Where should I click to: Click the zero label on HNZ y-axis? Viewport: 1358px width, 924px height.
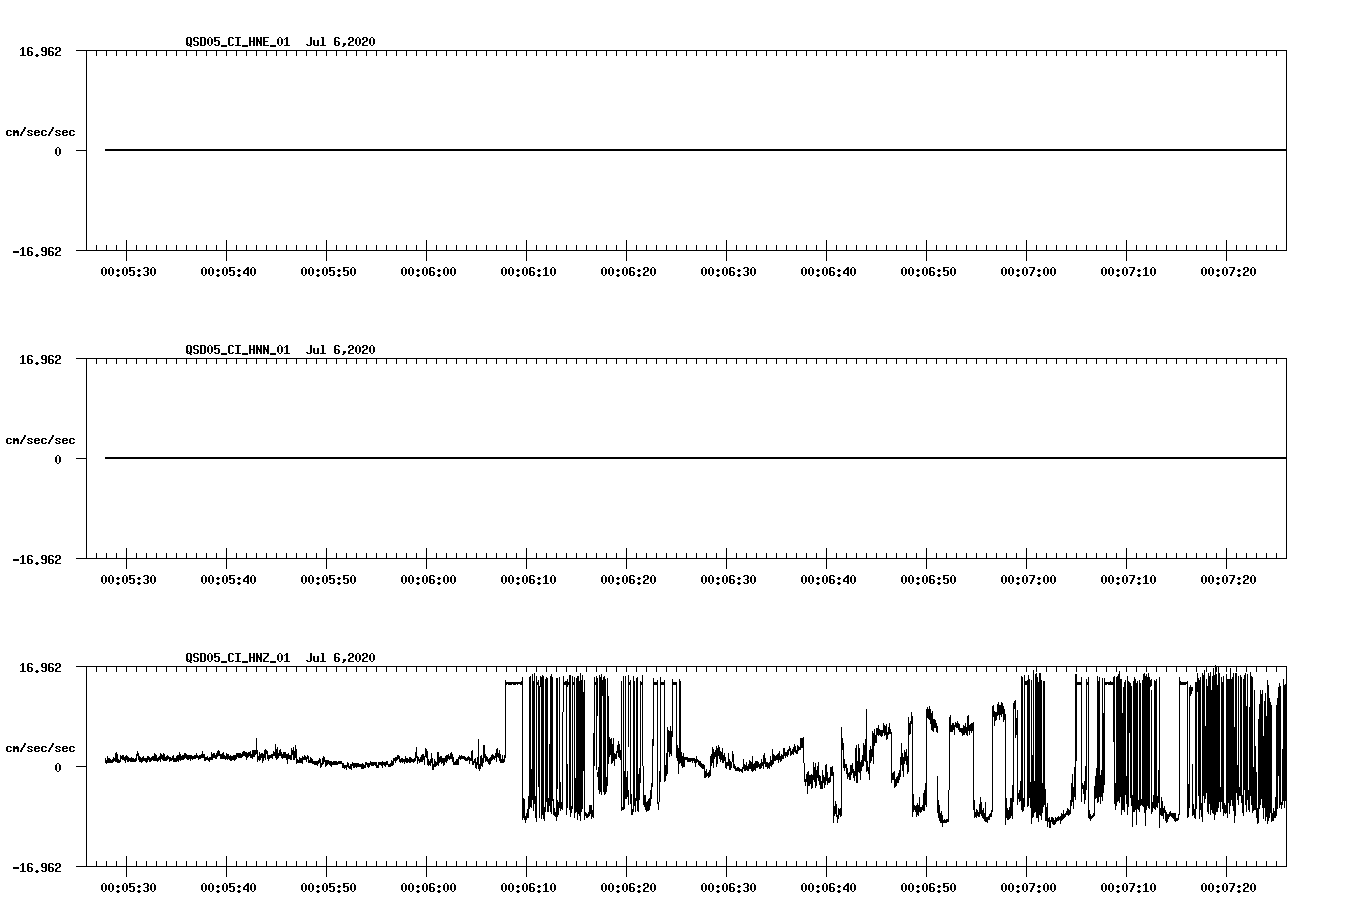(58, 768)
